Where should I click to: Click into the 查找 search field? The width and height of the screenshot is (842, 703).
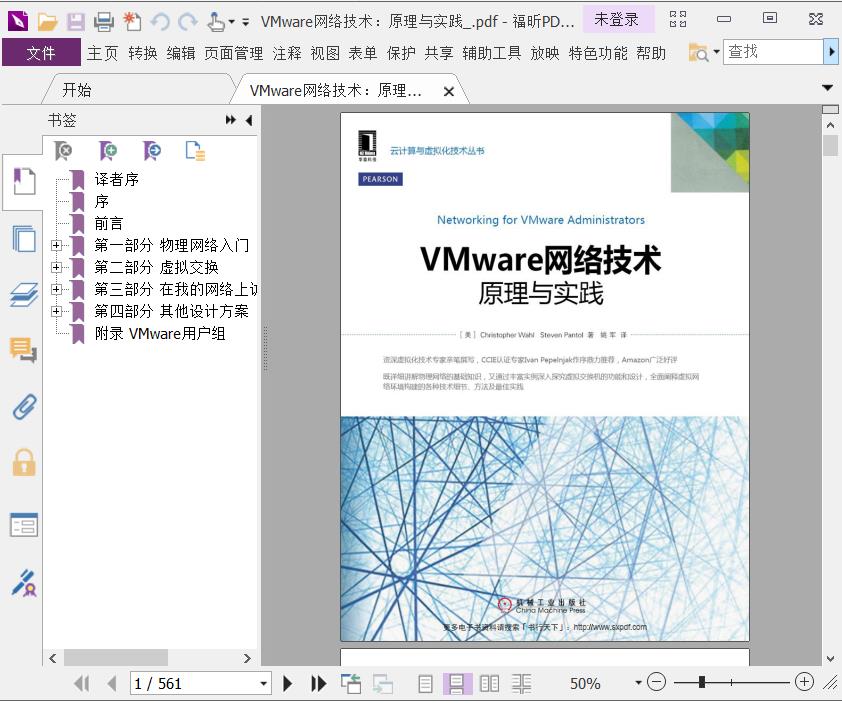[x=773, y=52]
